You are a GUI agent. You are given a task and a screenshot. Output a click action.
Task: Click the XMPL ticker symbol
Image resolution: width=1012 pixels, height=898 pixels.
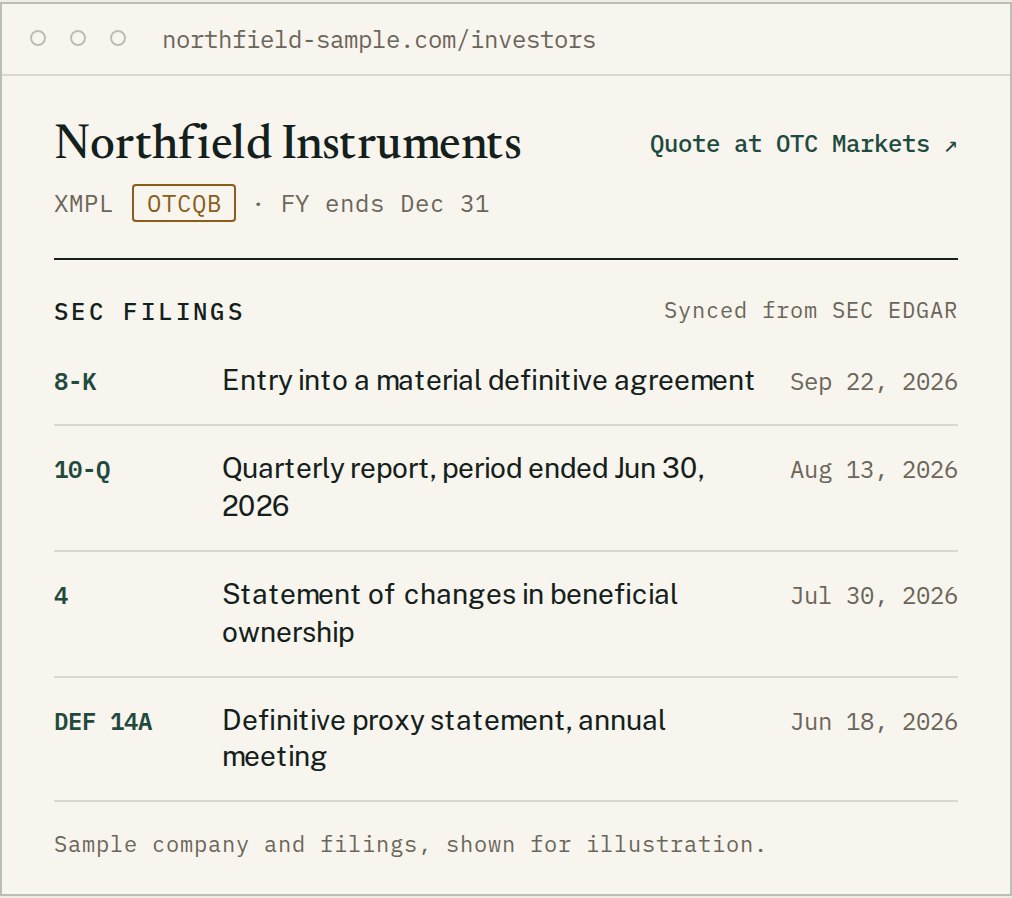click(83, 204)
